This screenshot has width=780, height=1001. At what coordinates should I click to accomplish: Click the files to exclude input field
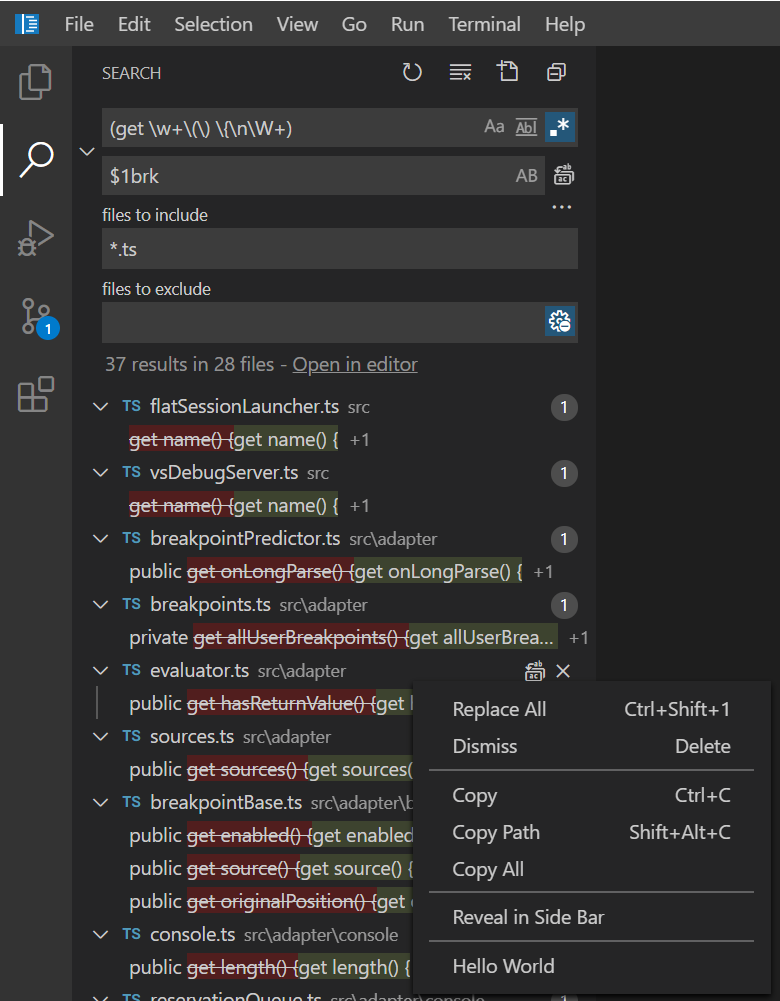[x=322, y=322]
